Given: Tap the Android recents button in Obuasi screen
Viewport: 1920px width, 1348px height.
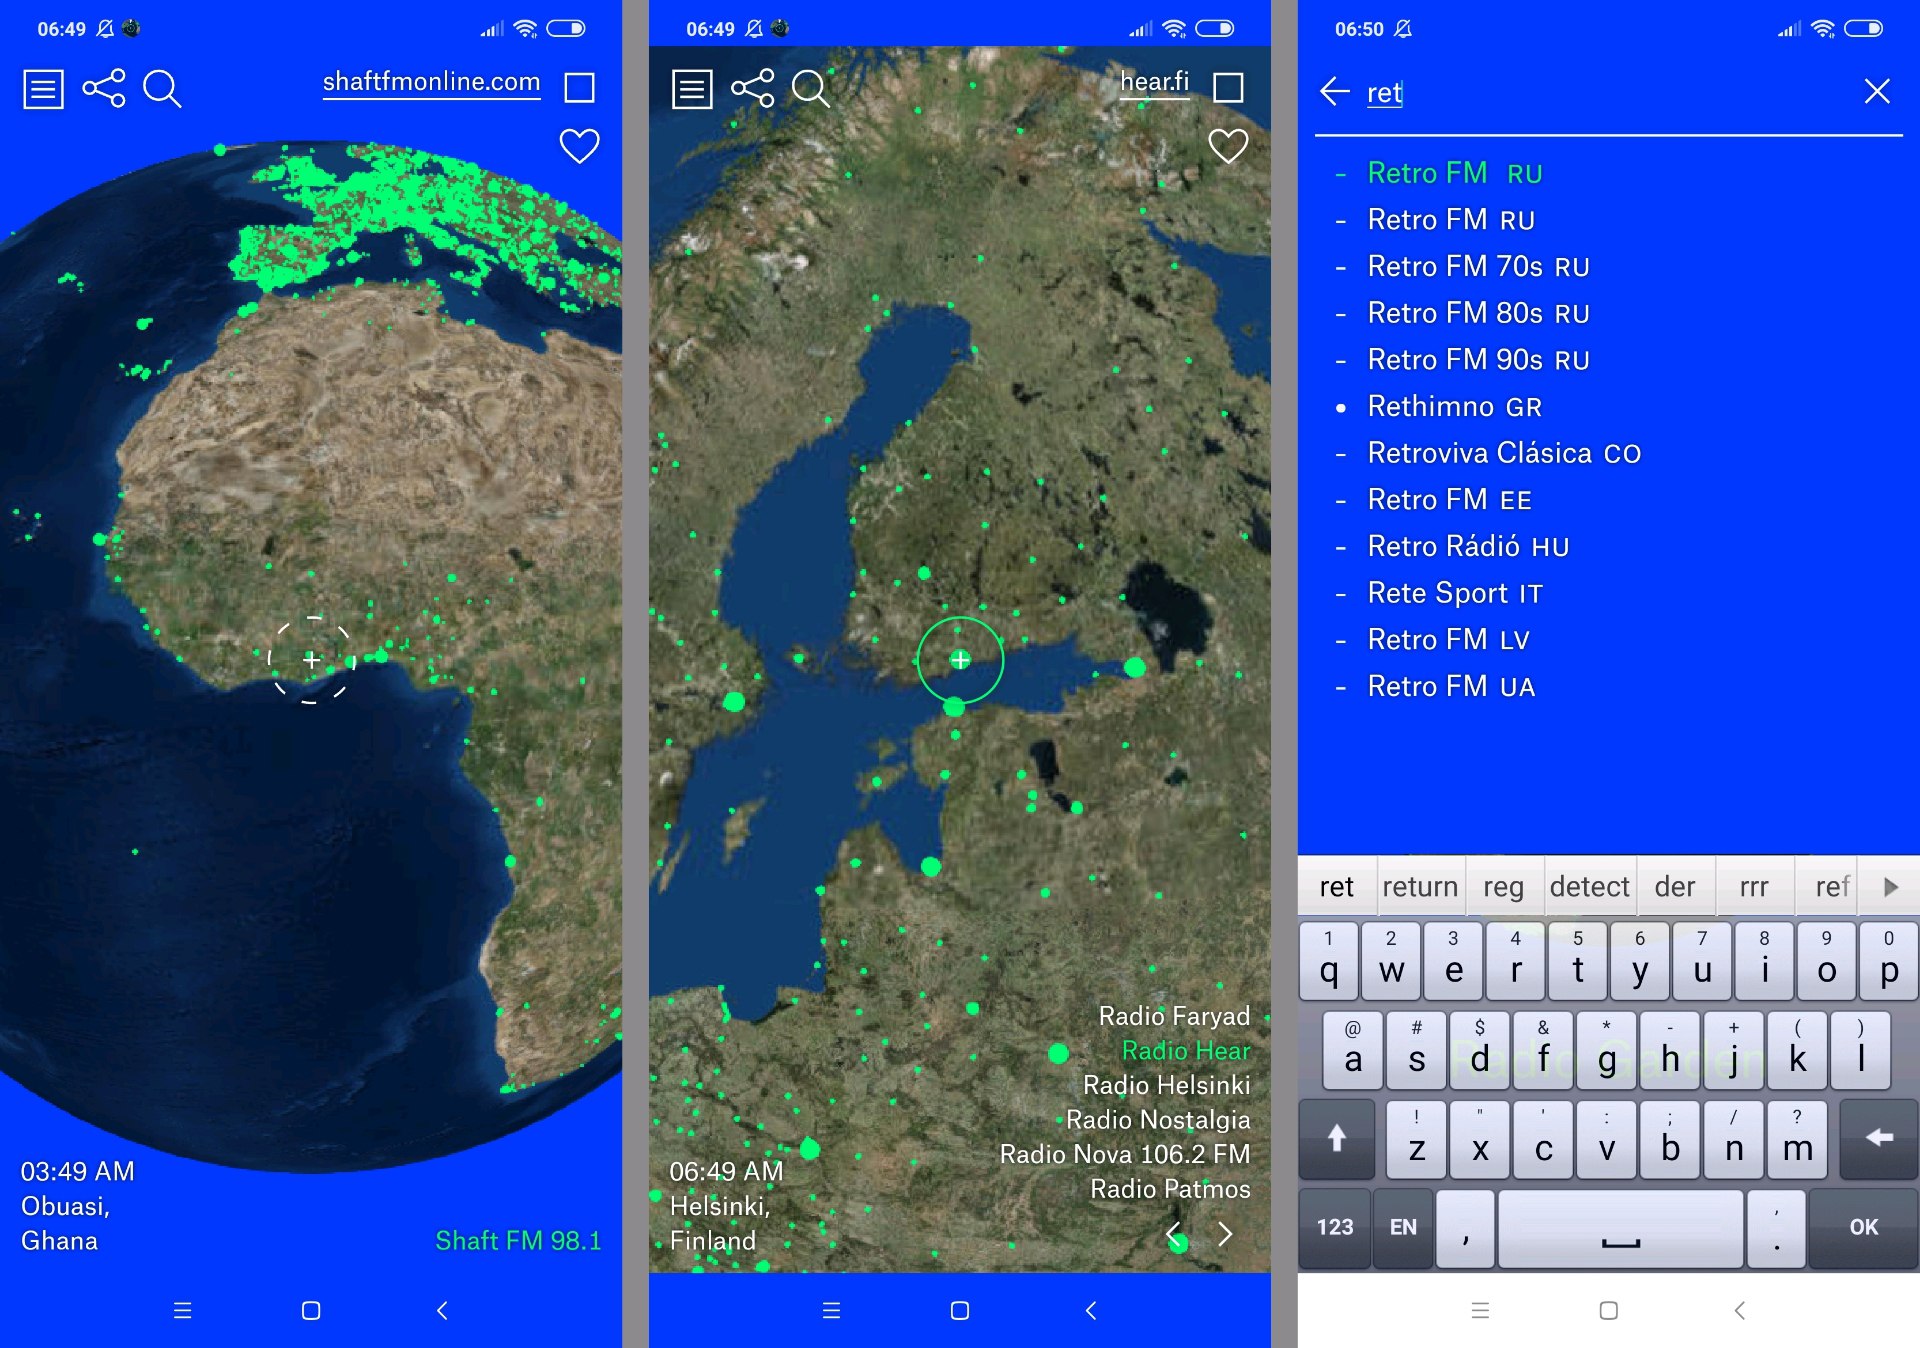Looking at the screenshot, I should point(182,1310).
